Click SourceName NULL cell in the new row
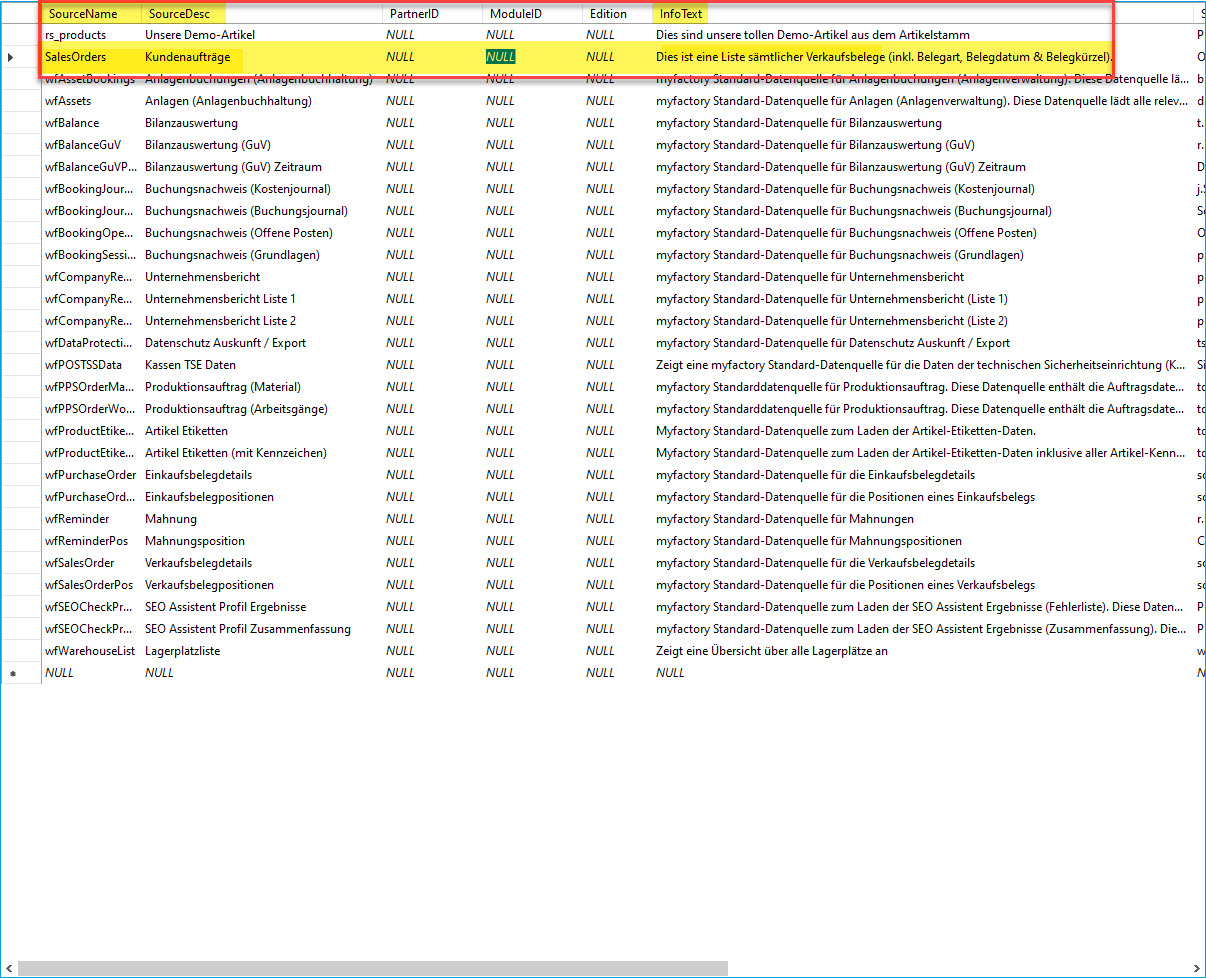Screen dimensions: 1206x978 [x=60, y=673]
